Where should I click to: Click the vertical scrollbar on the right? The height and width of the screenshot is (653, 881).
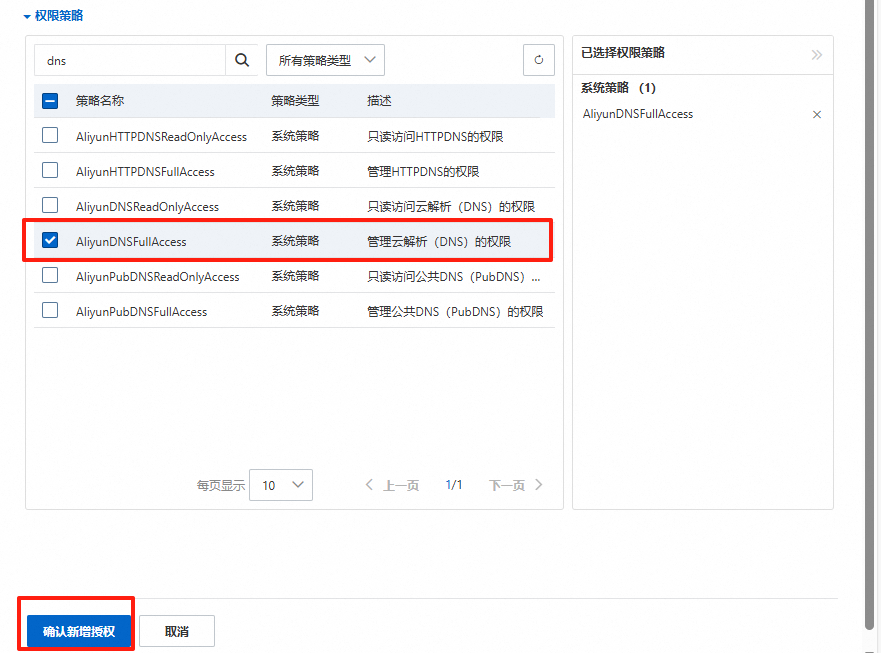coord(869,300)
